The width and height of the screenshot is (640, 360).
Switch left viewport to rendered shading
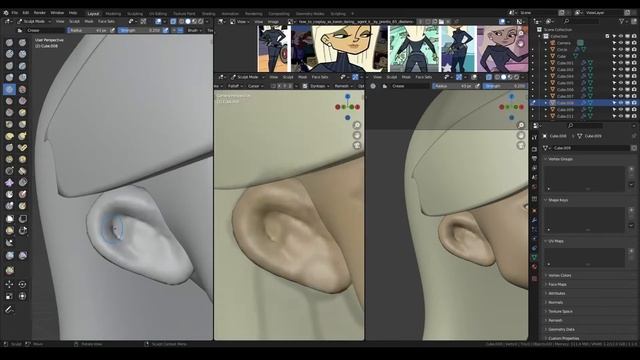click(201, 21)
